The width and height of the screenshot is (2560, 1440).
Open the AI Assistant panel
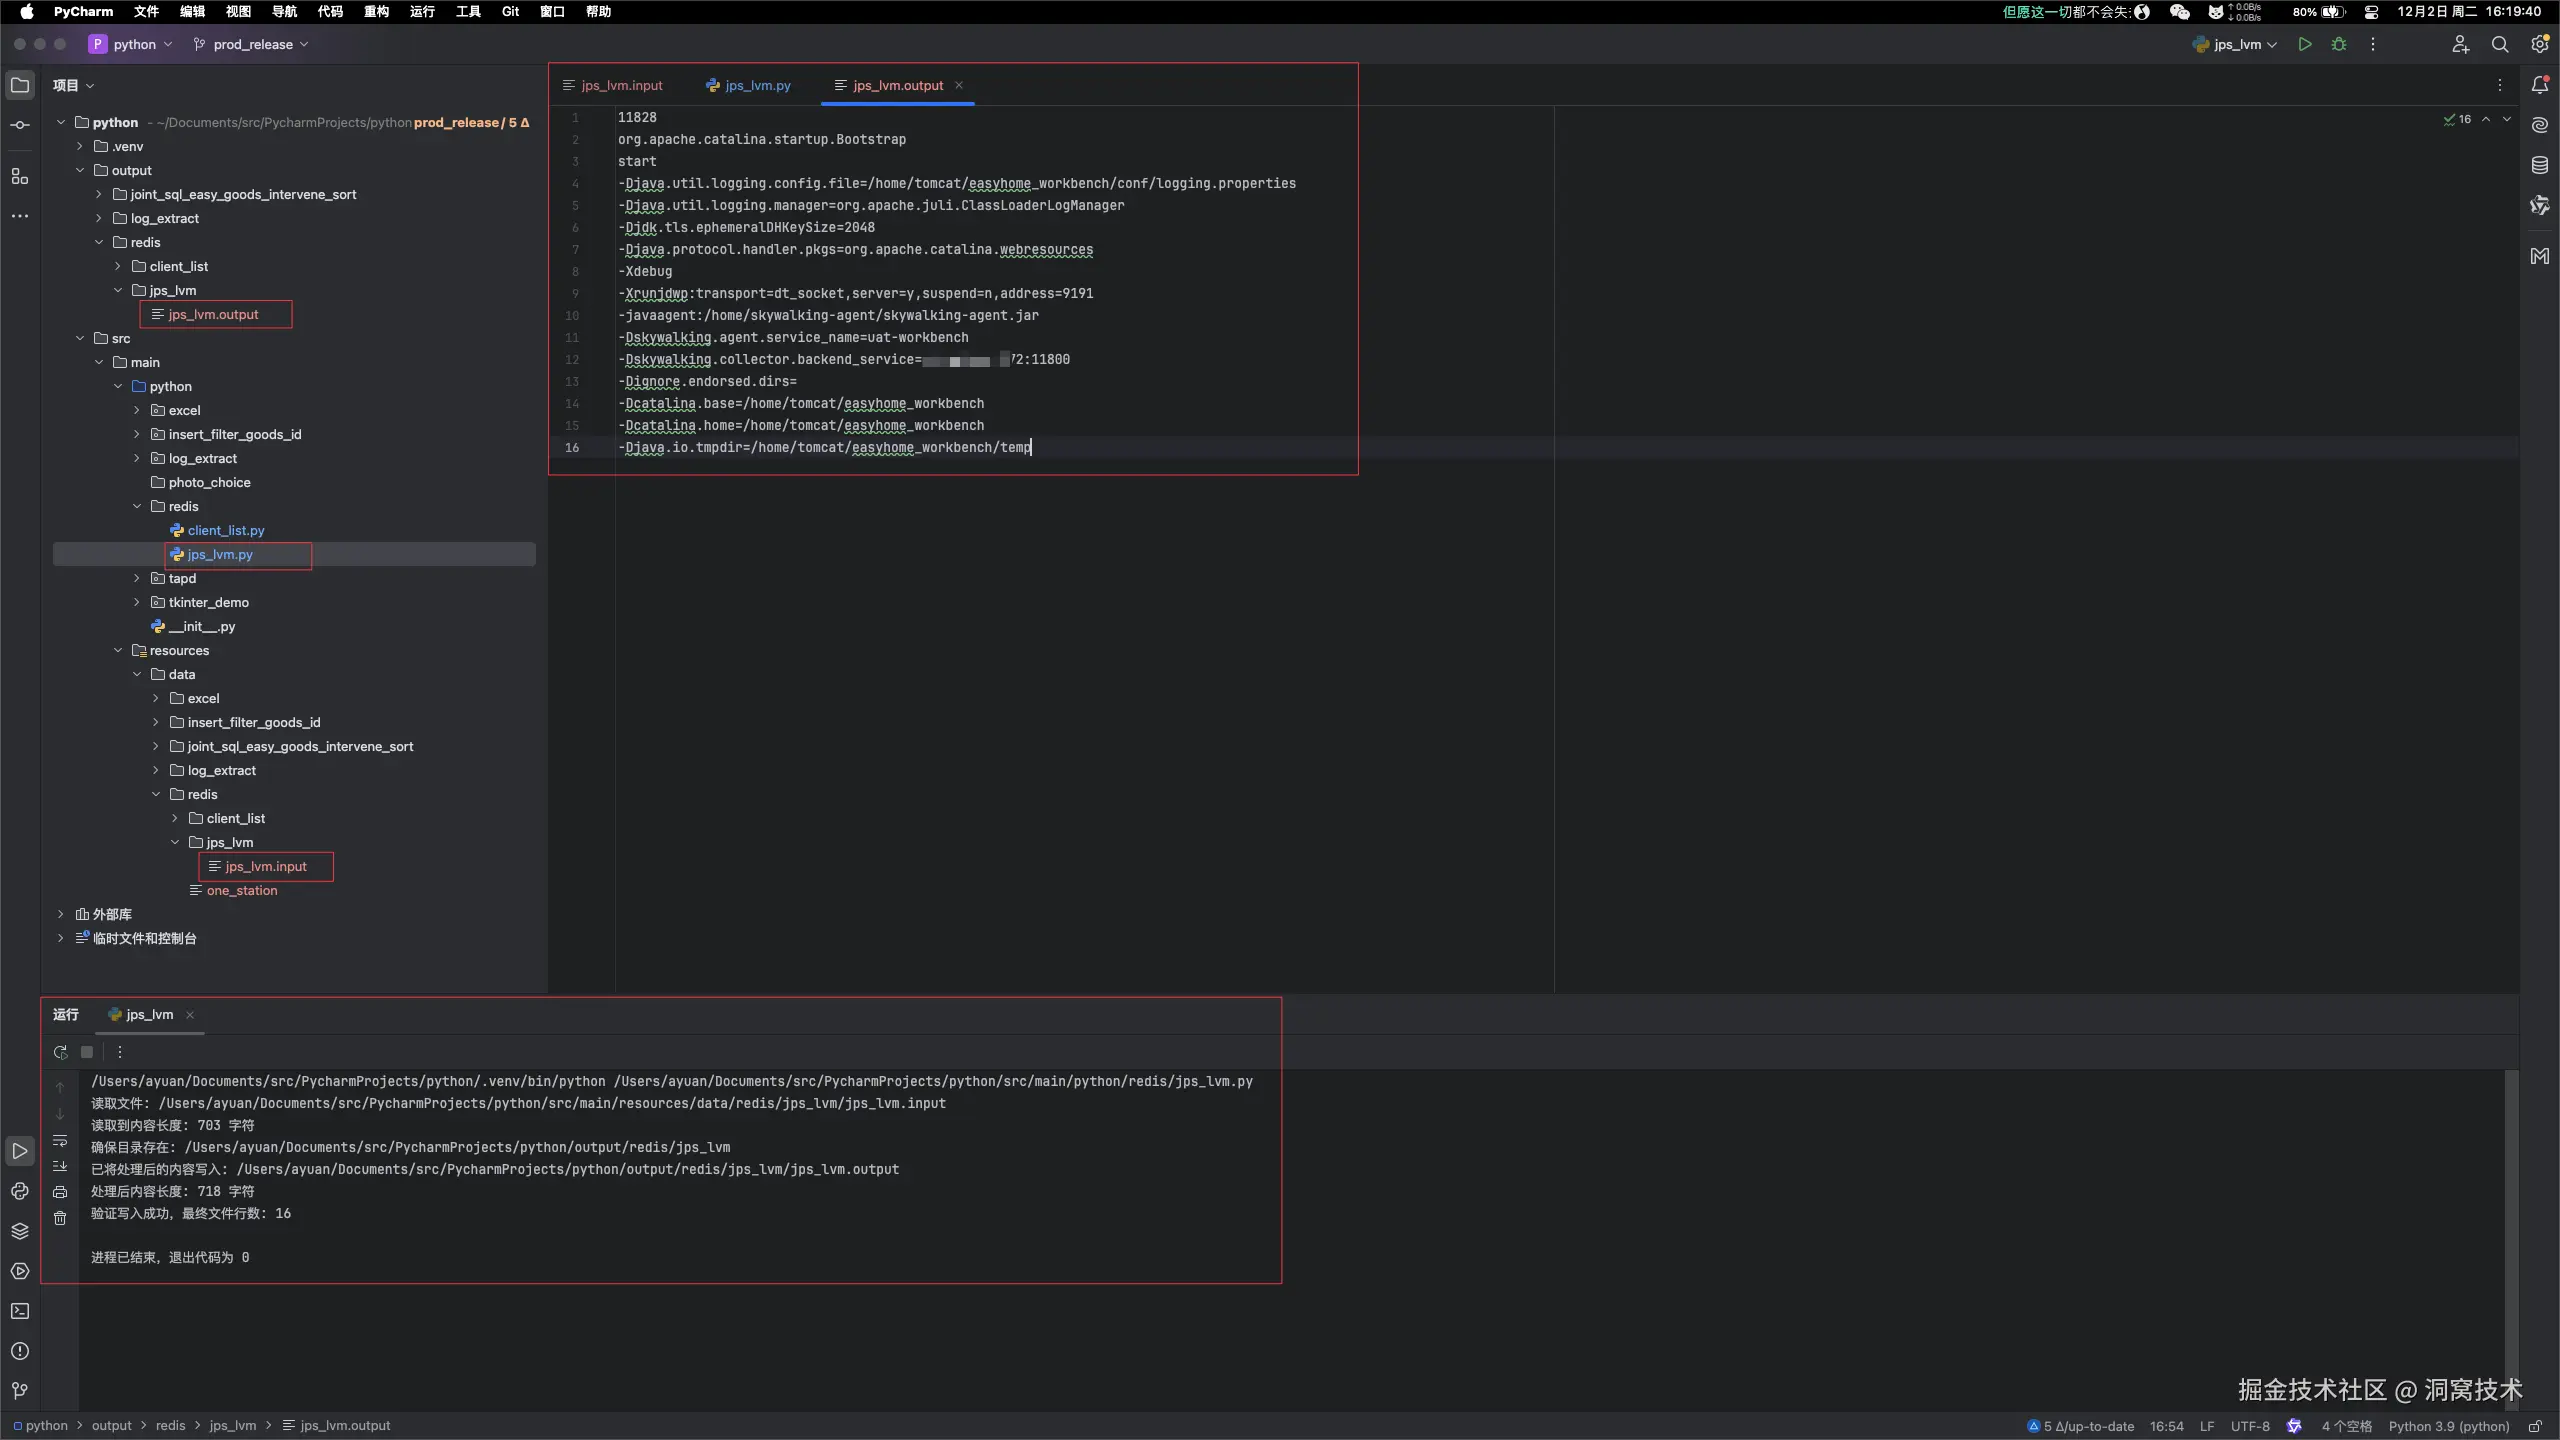coord(2539,125)
